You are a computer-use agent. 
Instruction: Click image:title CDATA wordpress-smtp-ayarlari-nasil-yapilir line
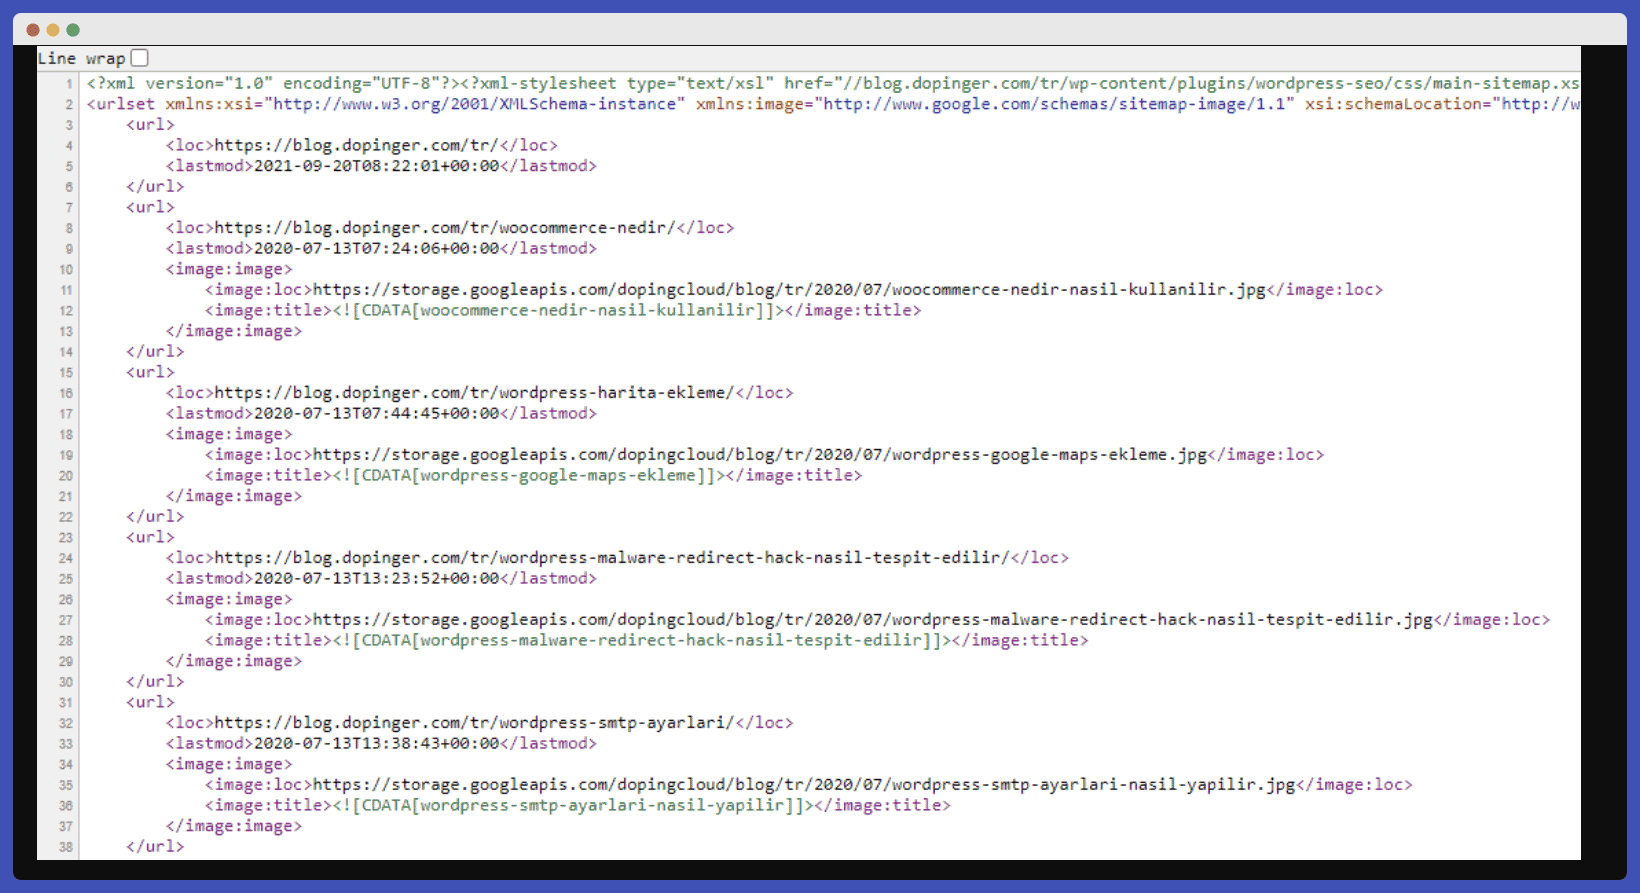(x=577, y=805)
